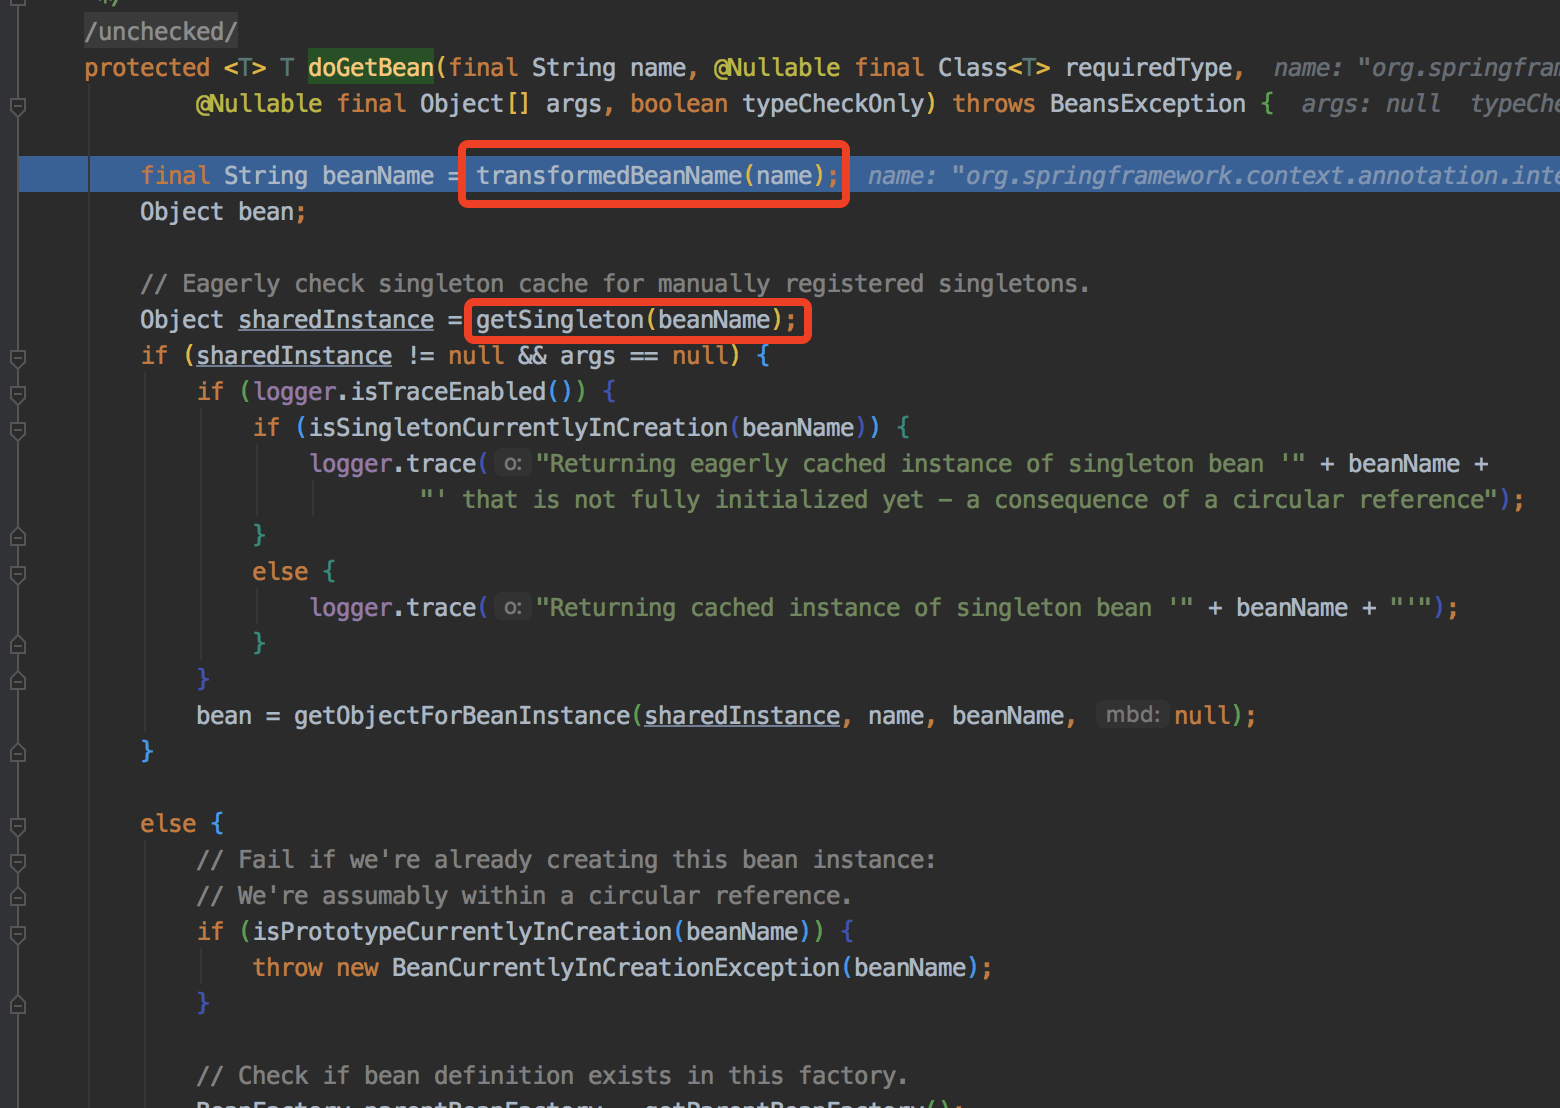This screenshot has width=1560, height=1108.
Task: Click isPrototypeCurrentlyInCreation method call
Action: coord(462,931)
